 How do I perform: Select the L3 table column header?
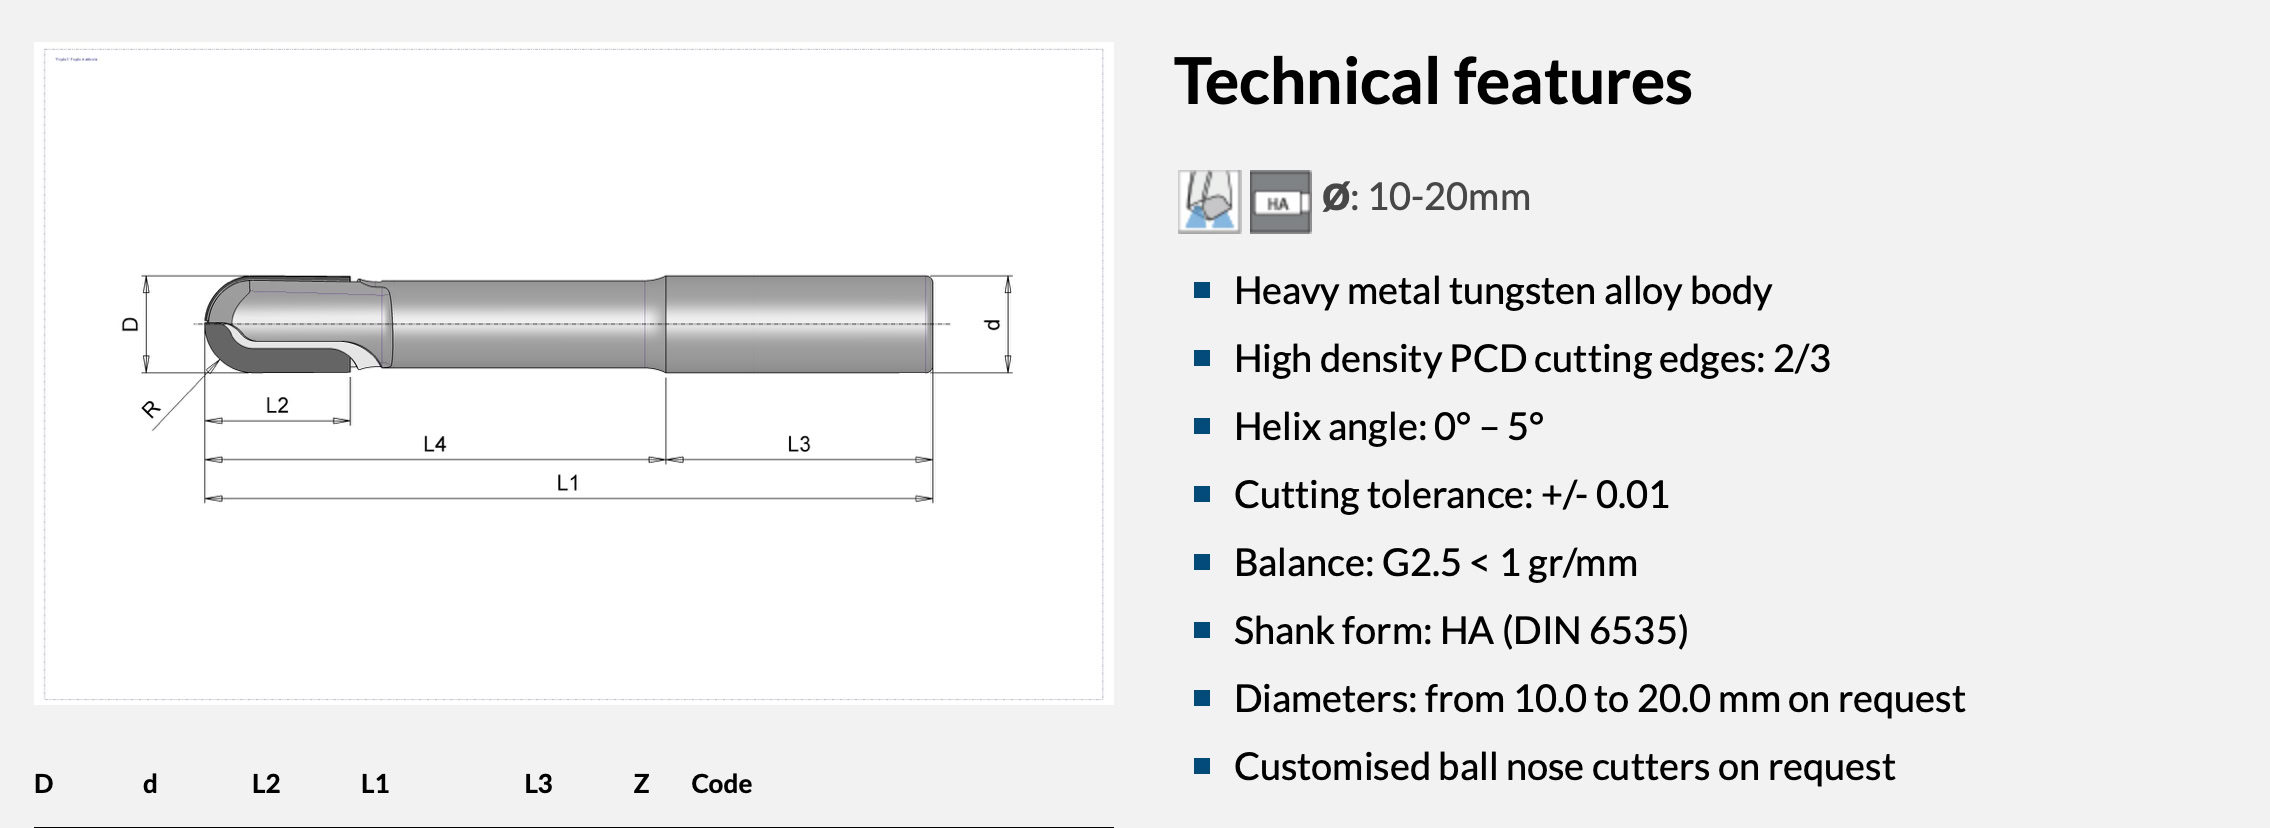coord(538,784)
